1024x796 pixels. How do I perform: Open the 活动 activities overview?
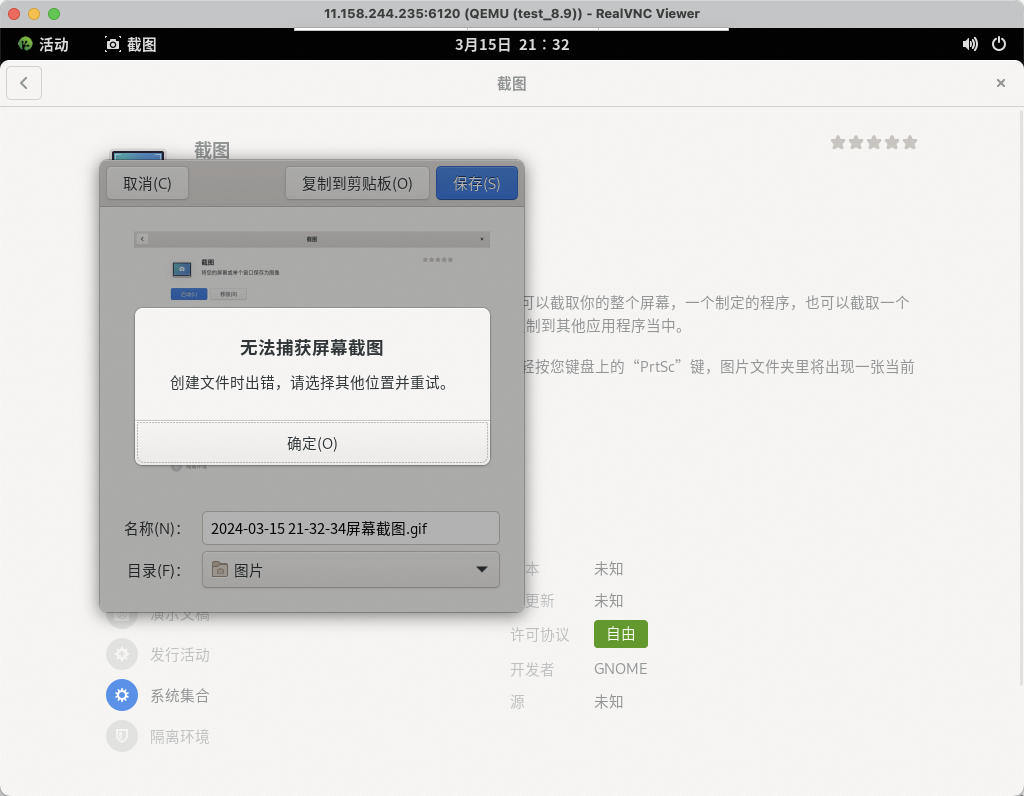click(x=43, y=44)
